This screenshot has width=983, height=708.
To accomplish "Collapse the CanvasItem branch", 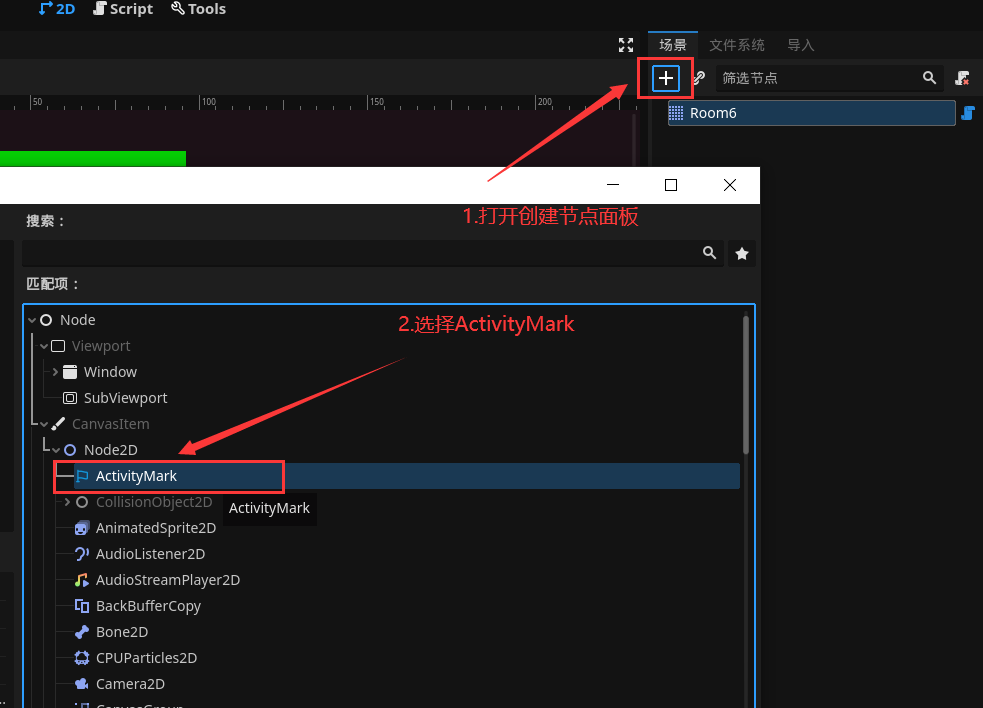I will (44, 425).
